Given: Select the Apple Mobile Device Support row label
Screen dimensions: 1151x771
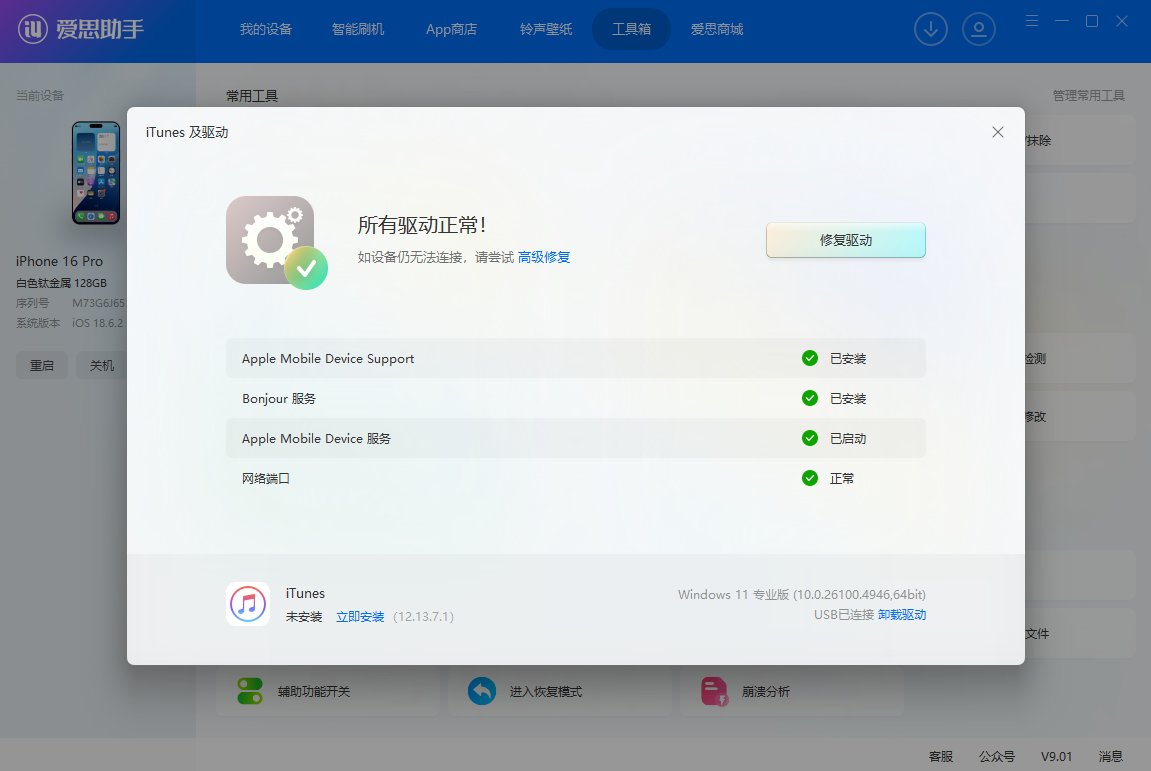Looking at the screenshot, I should [x=328, y=358].
